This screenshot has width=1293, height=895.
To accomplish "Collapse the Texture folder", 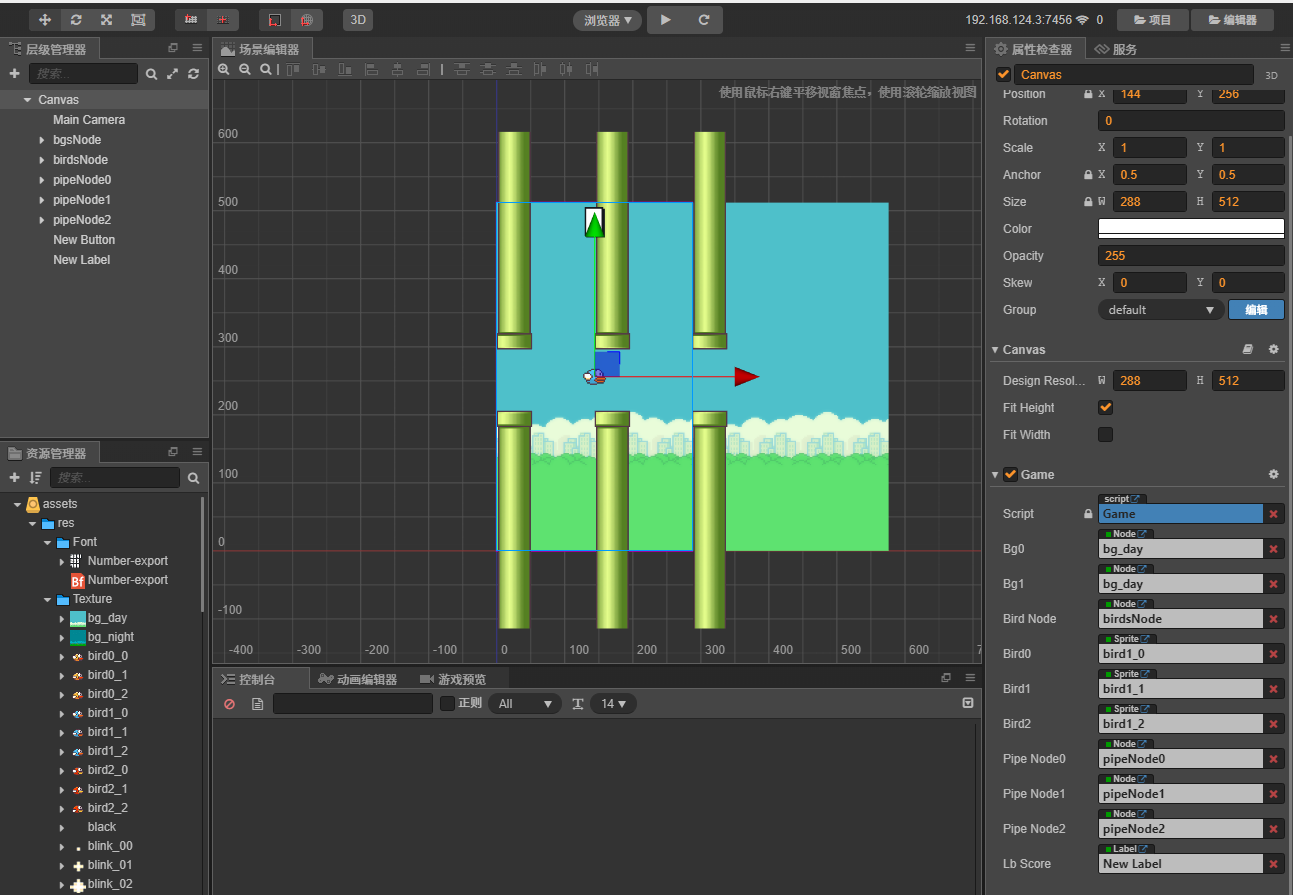I will click(x=47, y=599).
